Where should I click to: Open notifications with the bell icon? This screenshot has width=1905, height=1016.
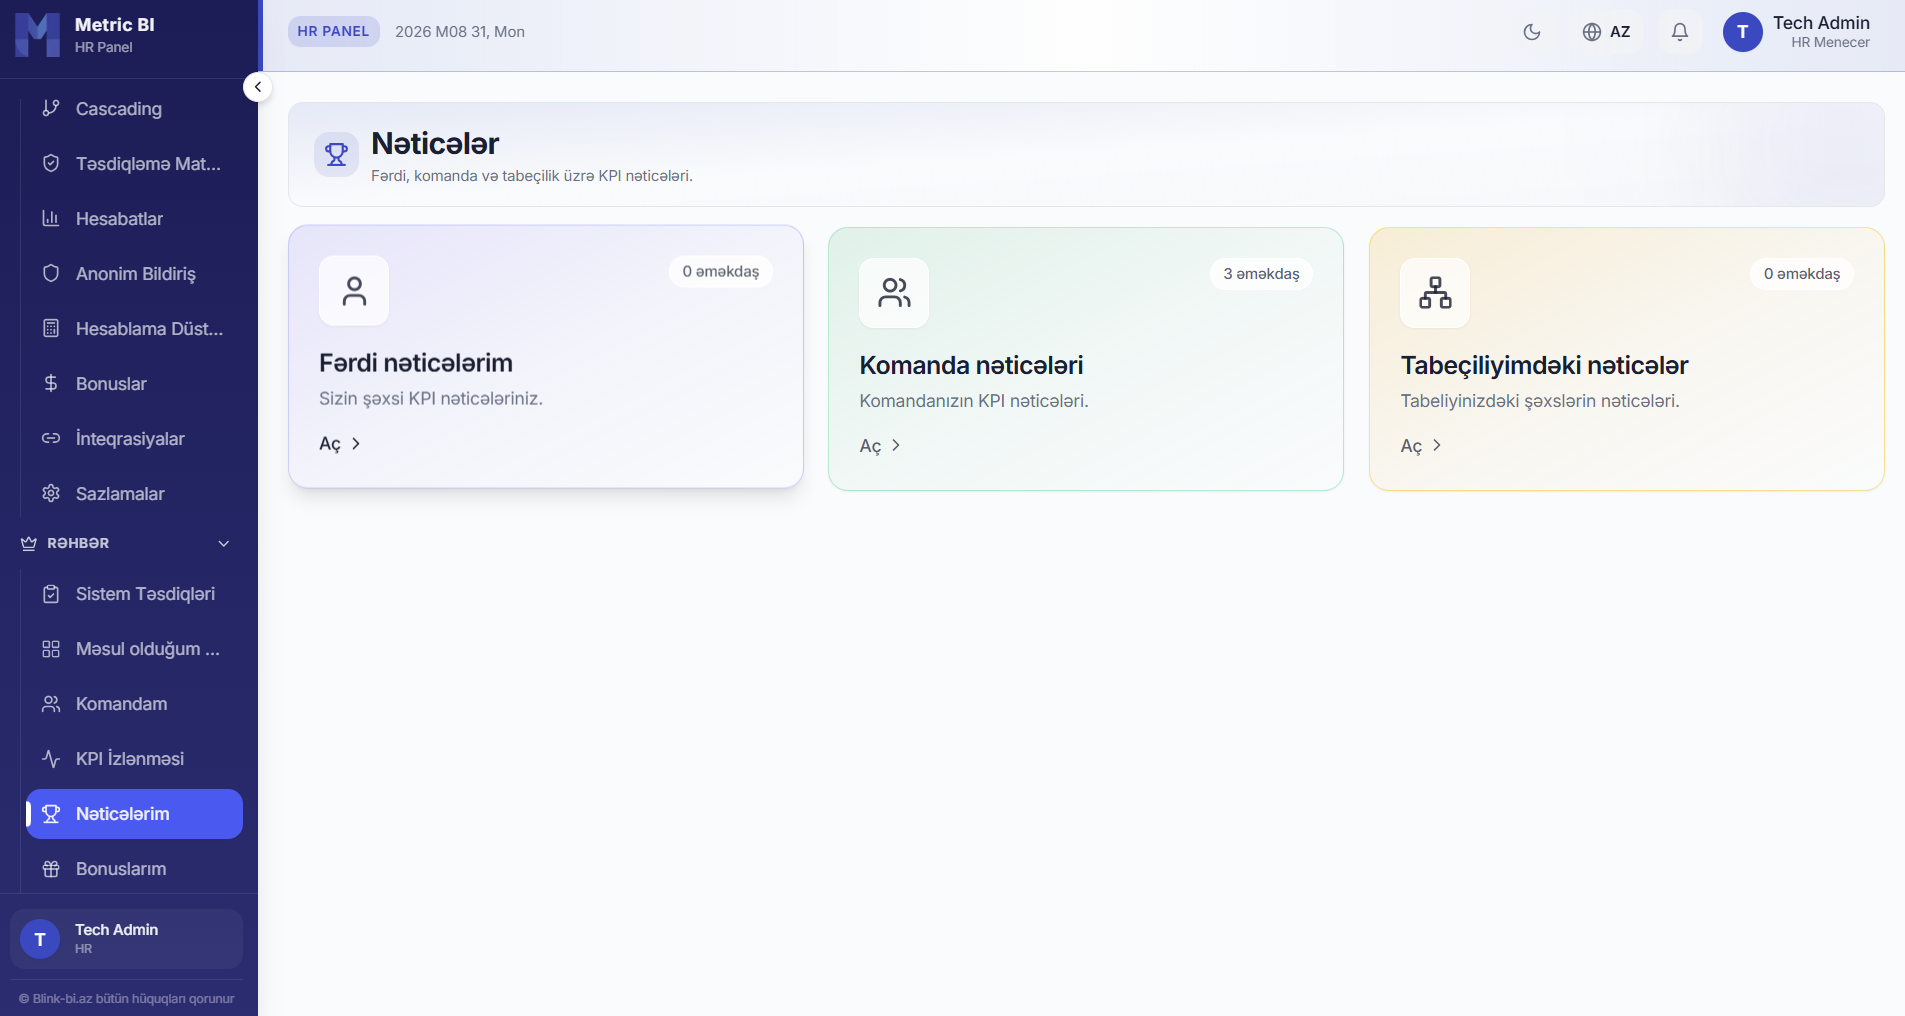[1680, 32]
